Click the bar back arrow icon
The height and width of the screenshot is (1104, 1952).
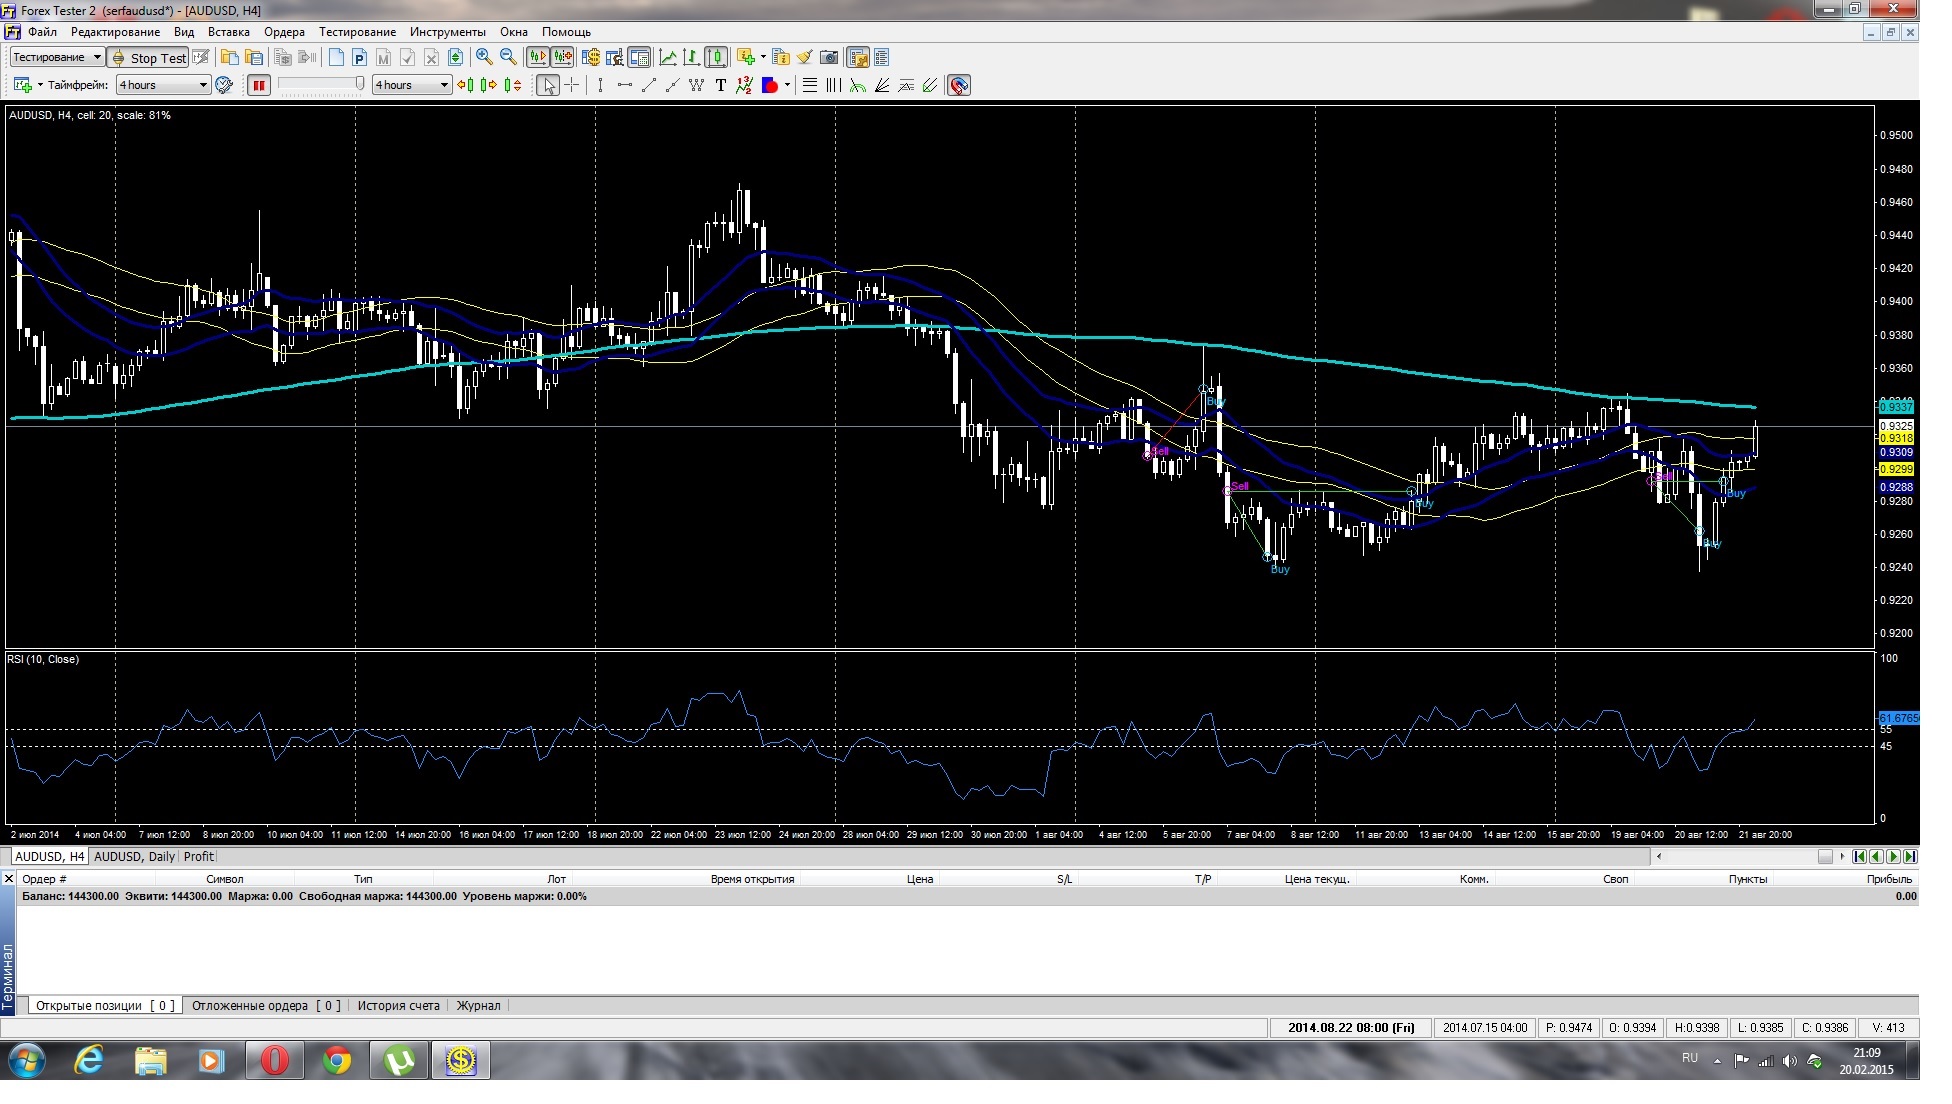click(465, 85)
